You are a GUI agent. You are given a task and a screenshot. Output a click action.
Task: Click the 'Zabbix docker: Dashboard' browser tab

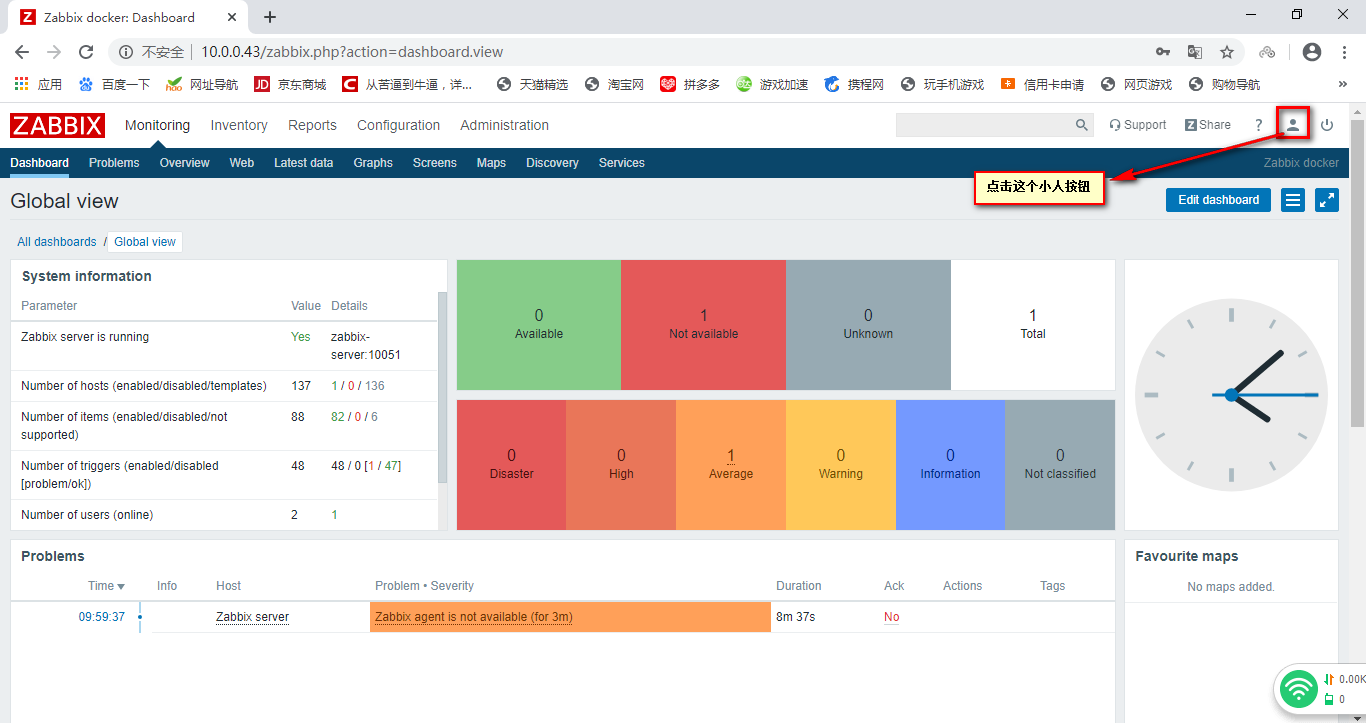click(127, 17)
